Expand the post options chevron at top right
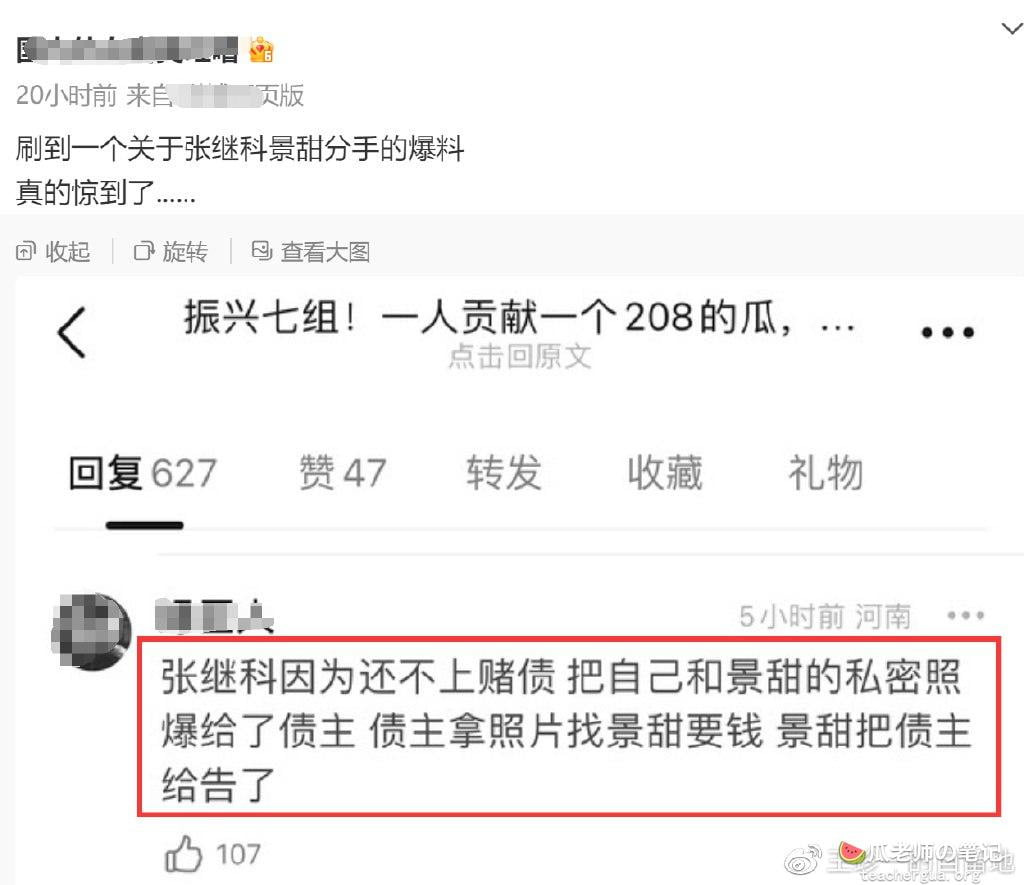1024x885 pixels. click(x=1012, y=28)
